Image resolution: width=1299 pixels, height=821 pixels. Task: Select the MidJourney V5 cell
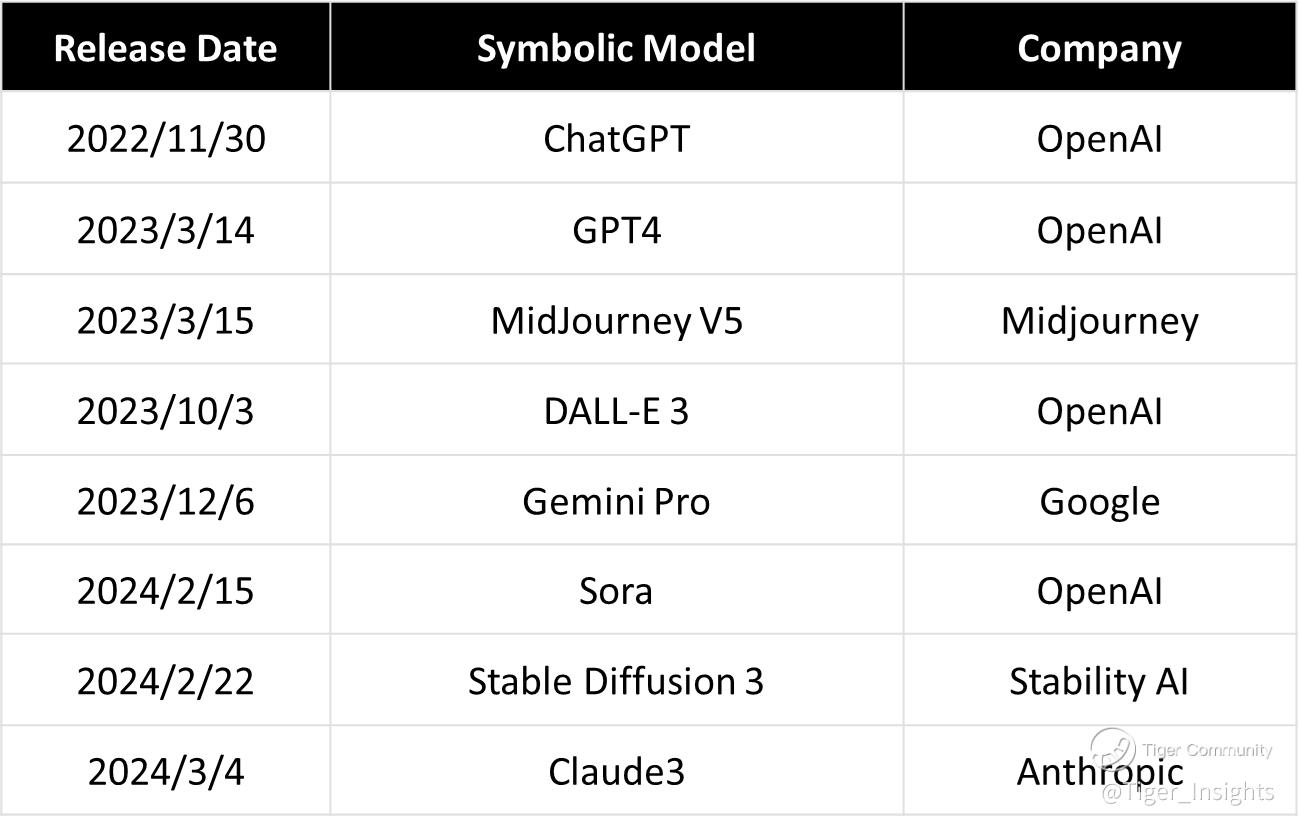click(616, 321)
